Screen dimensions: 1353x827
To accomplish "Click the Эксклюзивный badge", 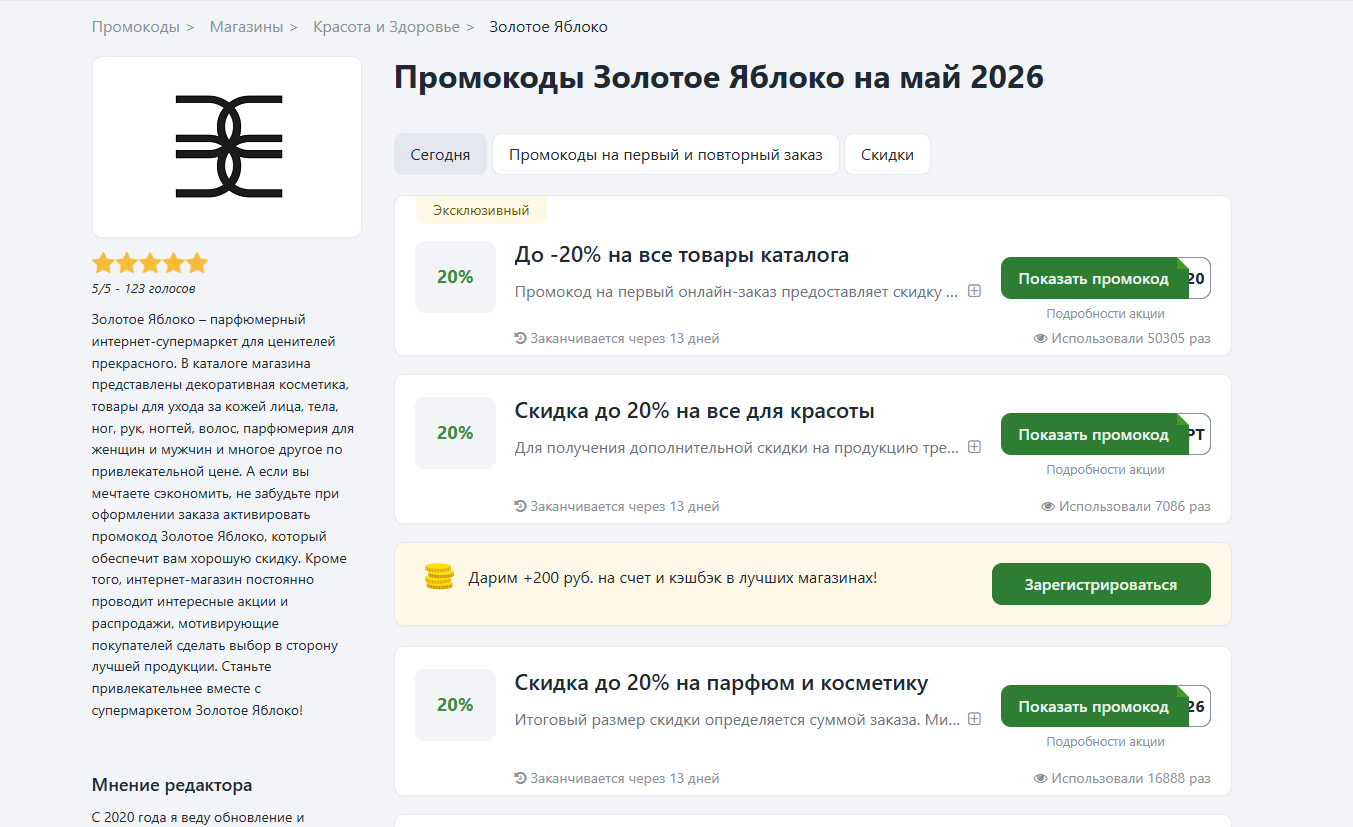I will [x=481, y=210].
